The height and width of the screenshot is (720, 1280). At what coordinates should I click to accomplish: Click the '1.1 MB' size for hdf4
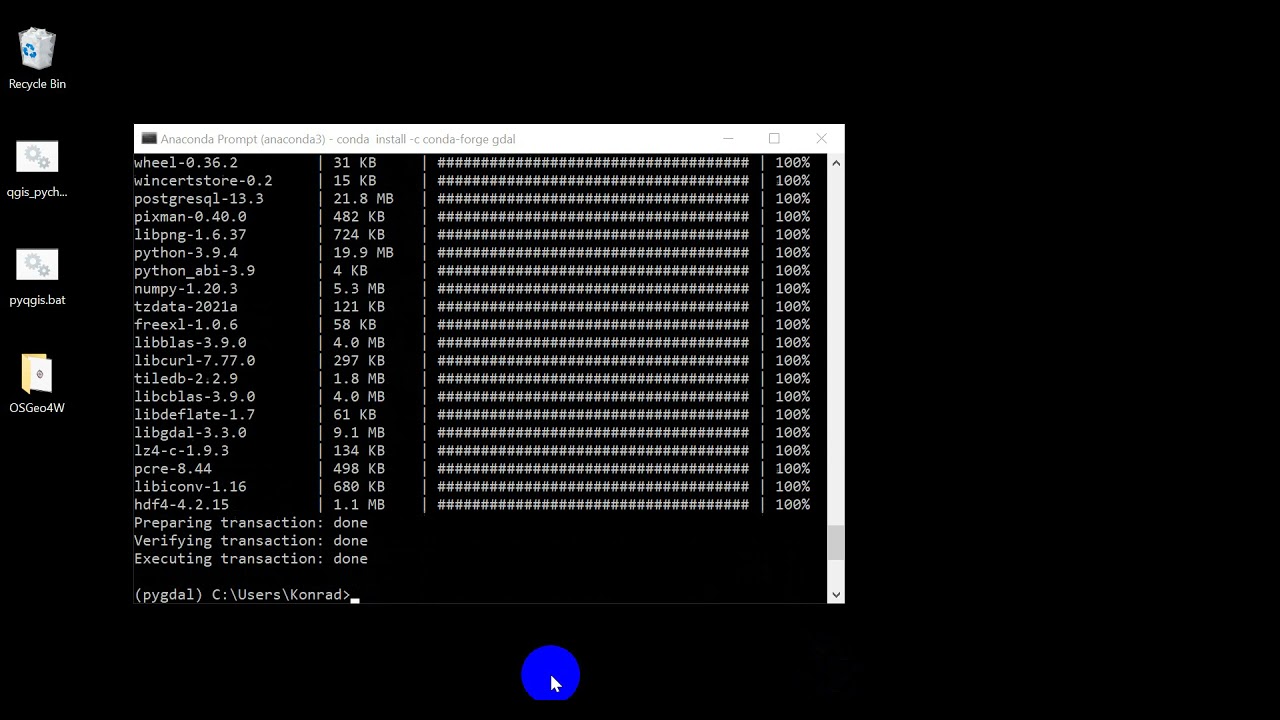pos(359,505)
